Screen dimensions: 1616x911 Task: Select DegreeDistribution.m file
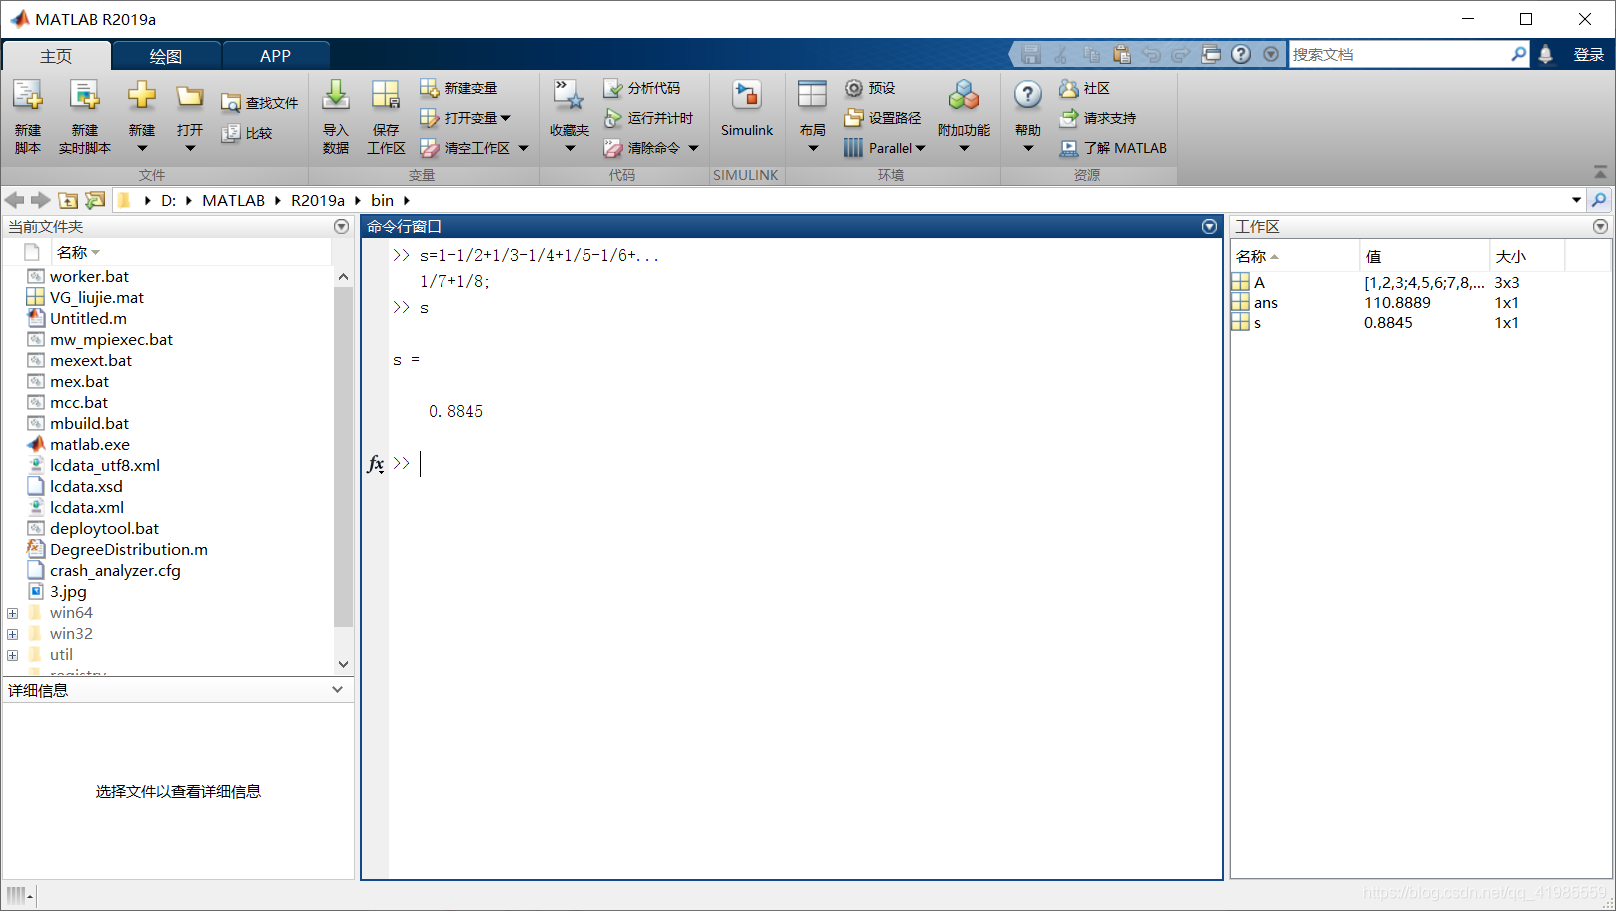click(x=128, y=549)
